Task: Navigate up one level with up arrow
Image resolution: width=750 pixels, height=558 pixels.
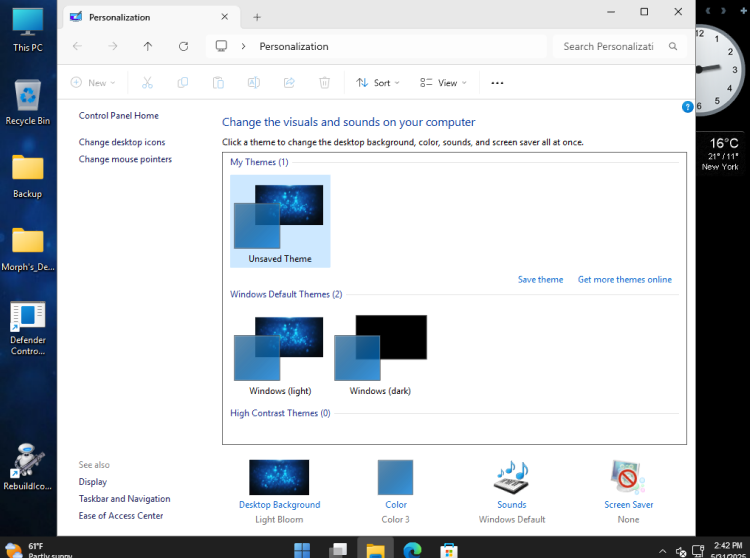Action: (148, 46)
